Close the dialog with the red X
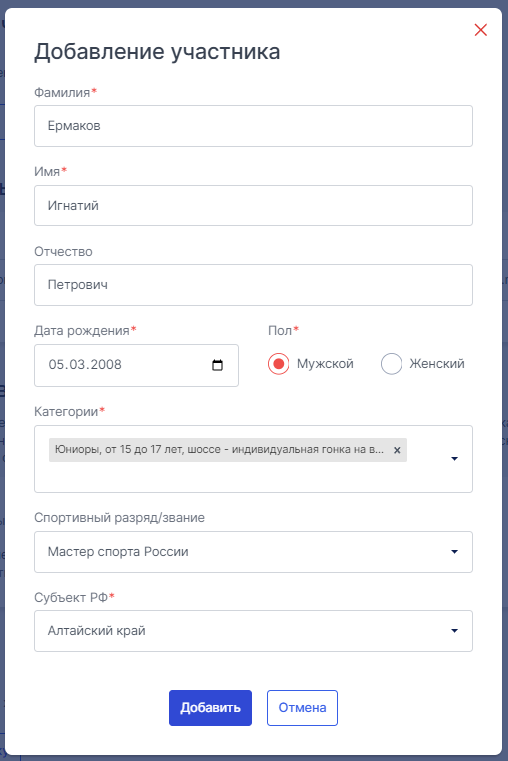 click(x=480, y=30)
